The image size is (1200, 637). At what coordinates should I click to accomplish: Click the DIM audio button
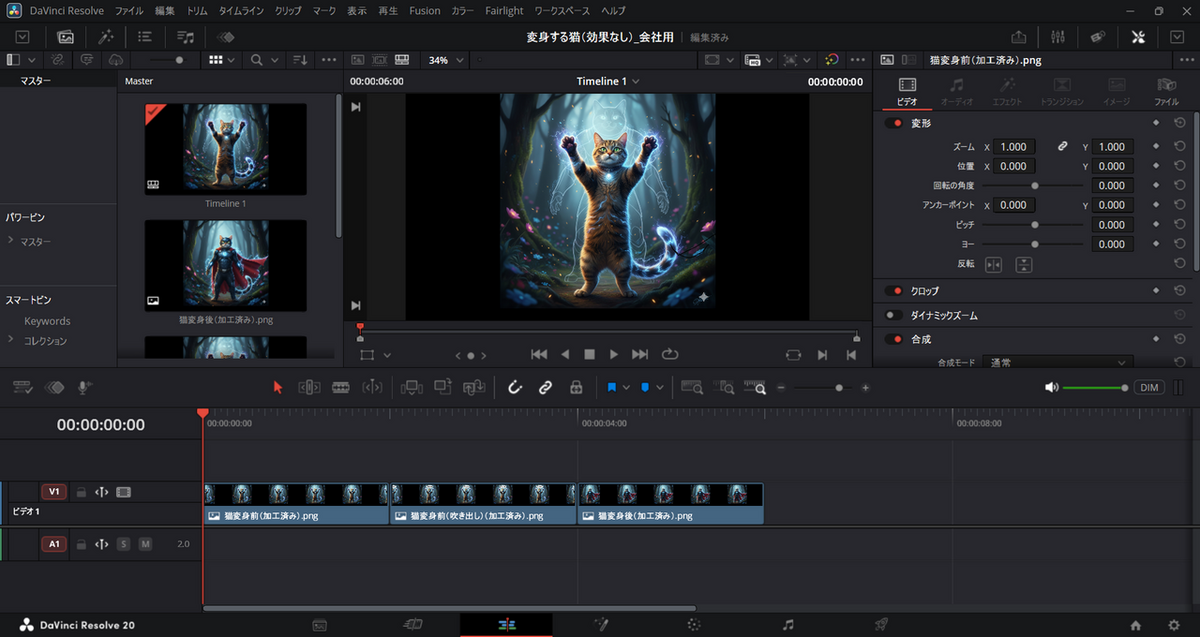click(1149, 387)
